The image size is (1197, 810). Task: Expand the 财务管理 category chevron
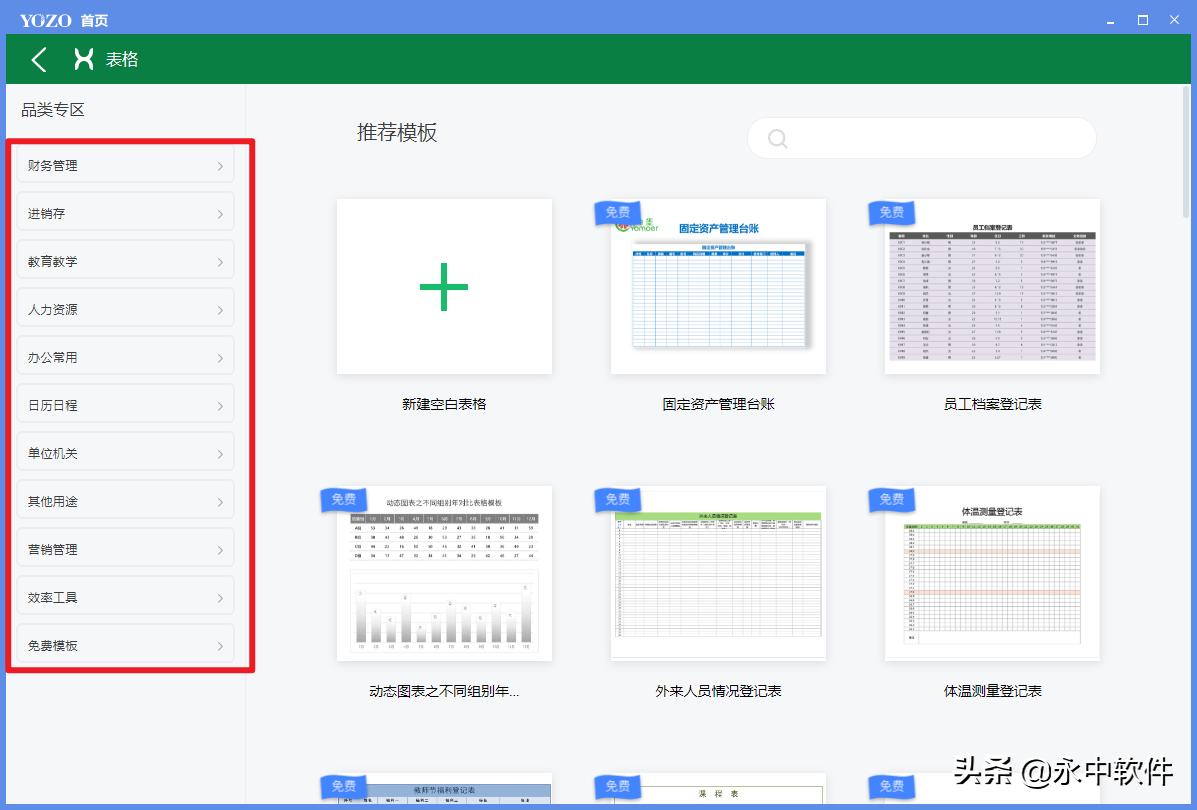pyautogui.click(x=221, y=165)
